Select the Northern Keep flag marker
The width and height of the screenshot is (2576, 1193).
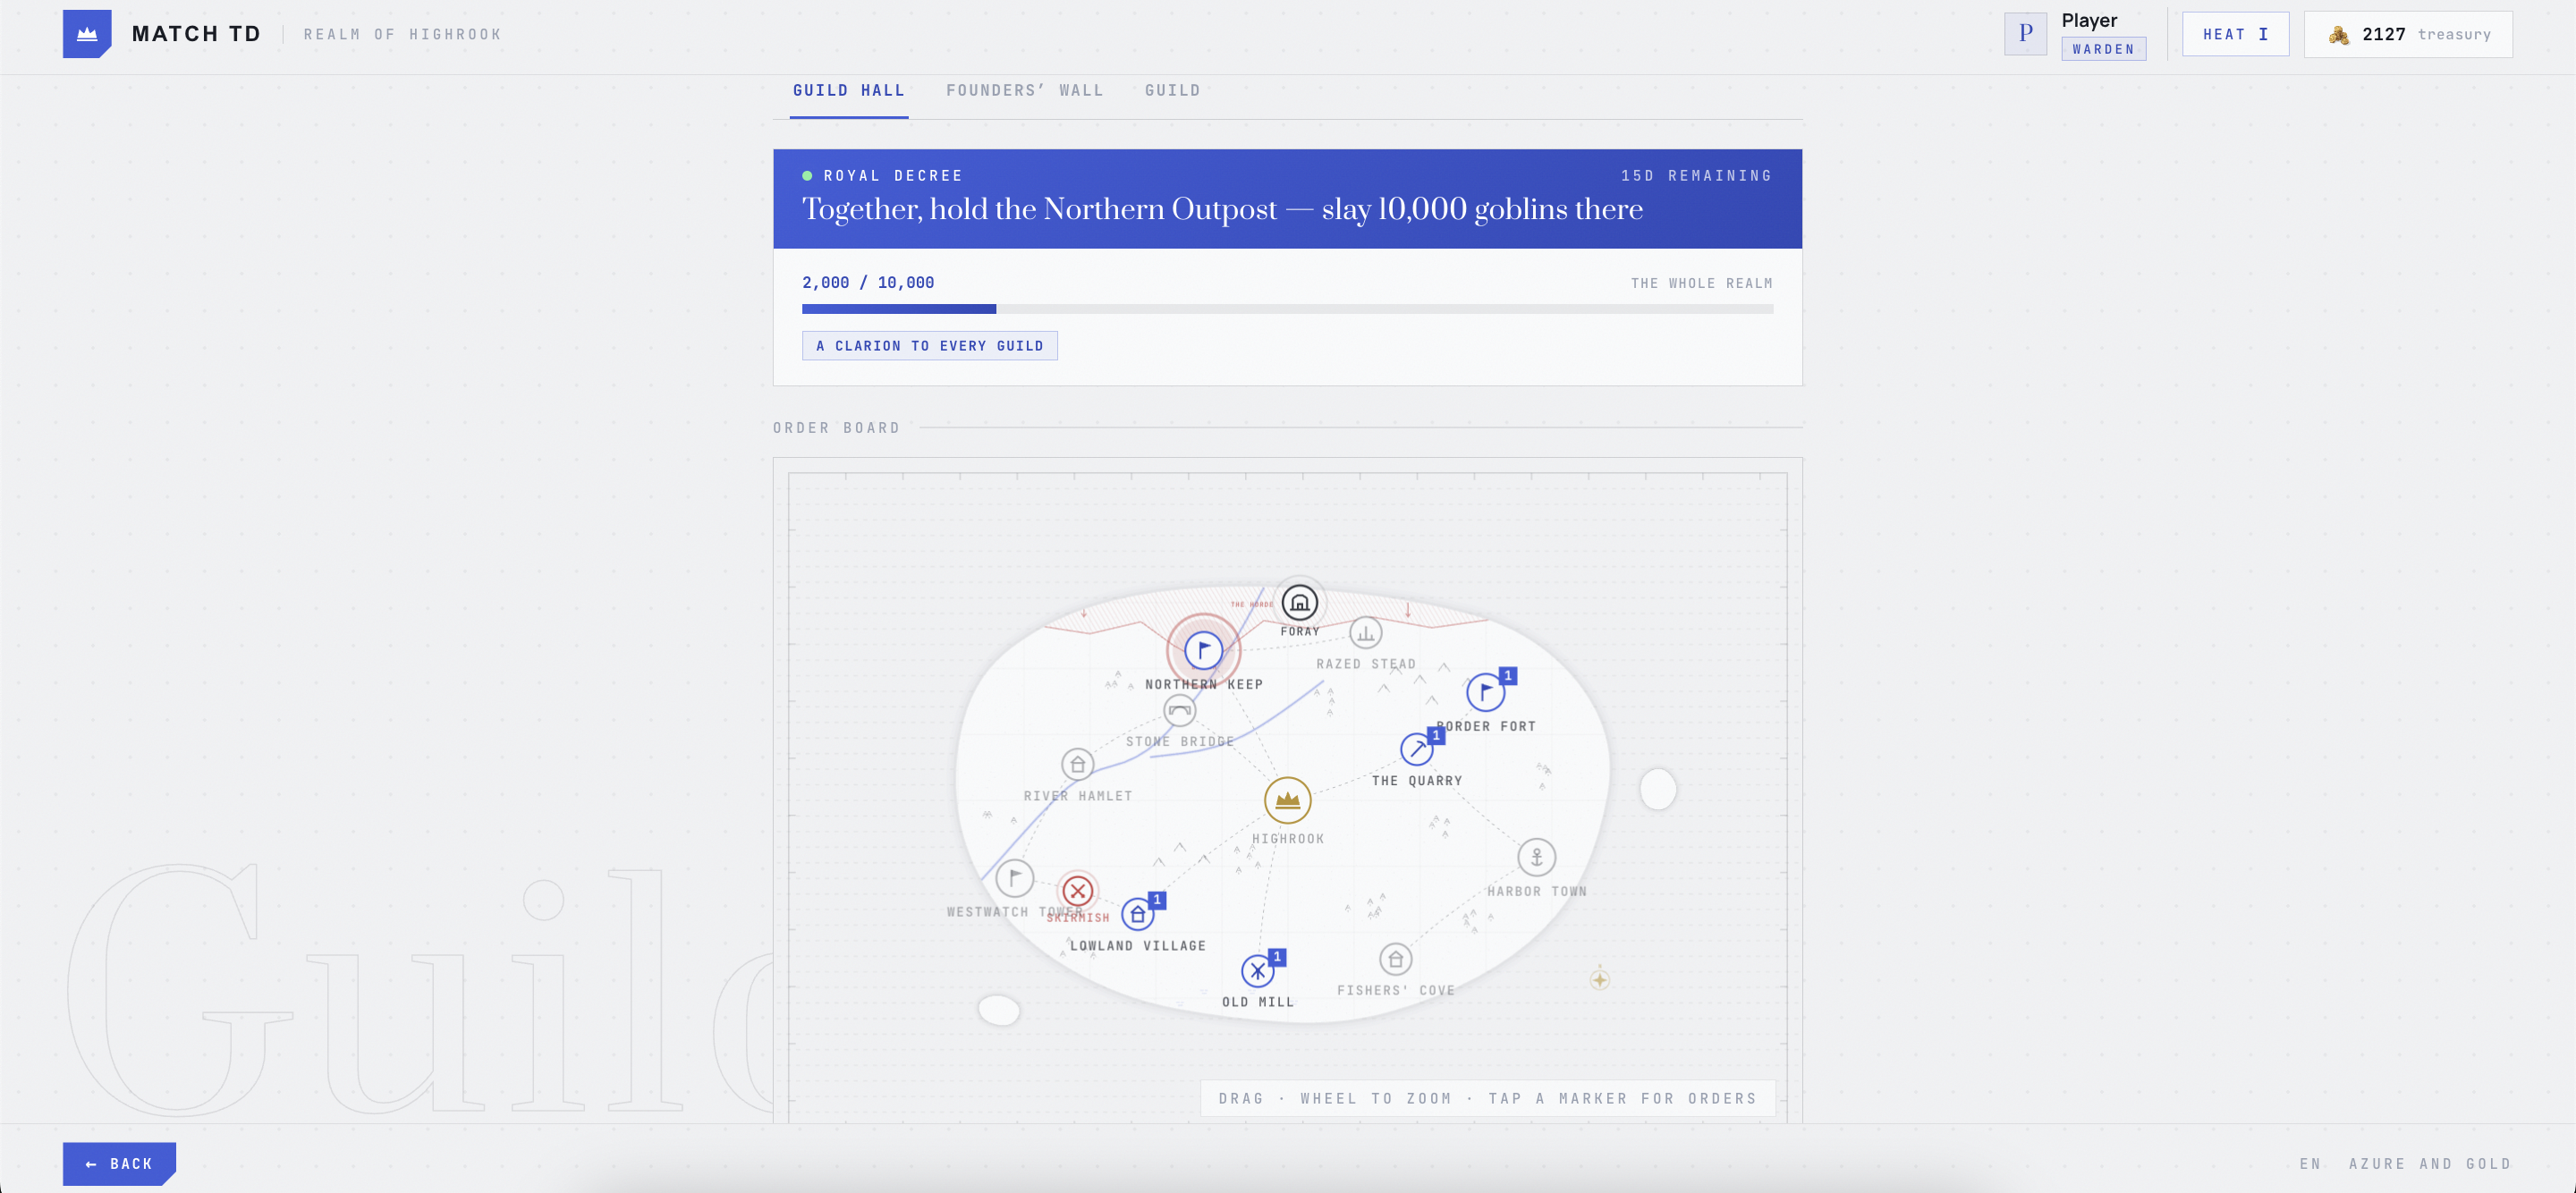[x=1203, y=650]
